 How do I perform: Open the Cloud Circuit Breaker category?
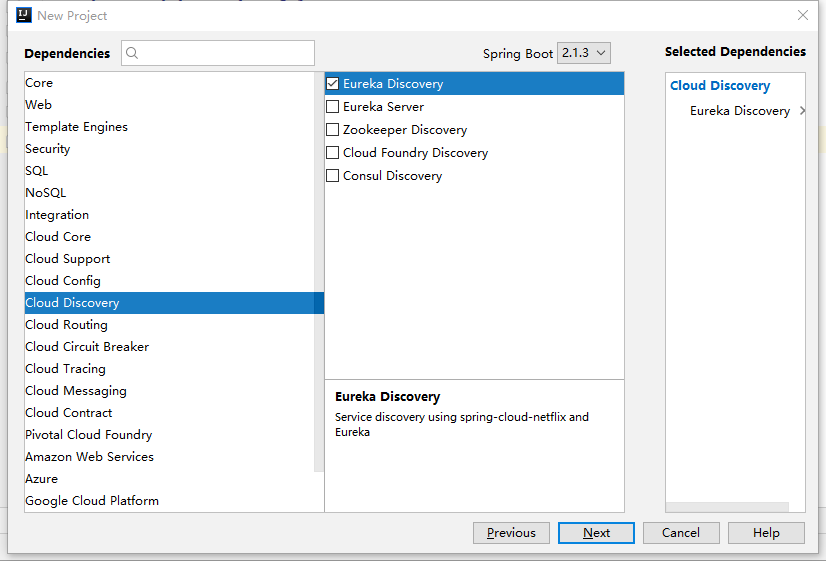click(x=169, y=347)
